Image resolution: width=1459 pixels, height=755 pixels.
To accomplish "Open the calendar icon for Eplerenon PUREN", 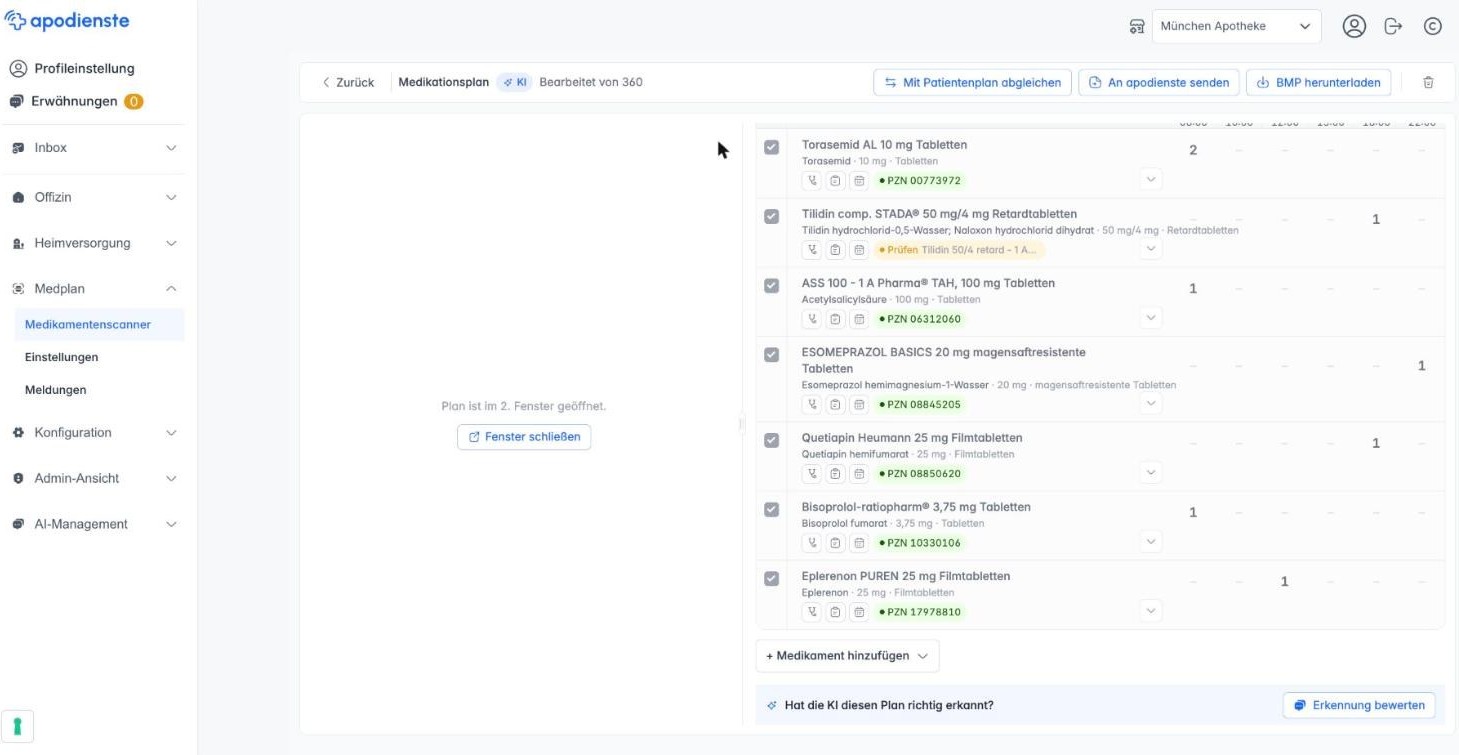I will 859,612.
